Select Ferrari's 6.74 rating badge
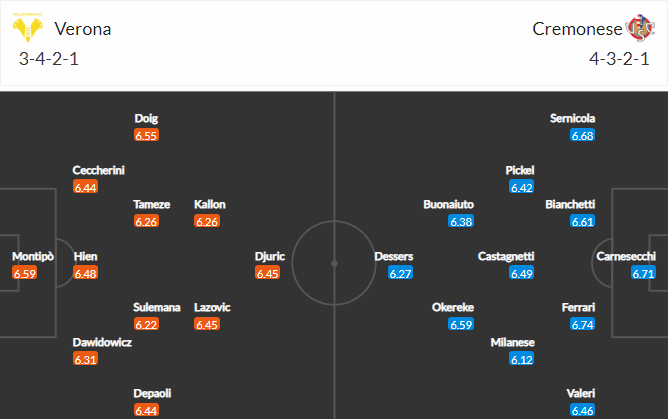Image resolution: width=668 pixels, height=419 pixels. (x=582, y=324)
